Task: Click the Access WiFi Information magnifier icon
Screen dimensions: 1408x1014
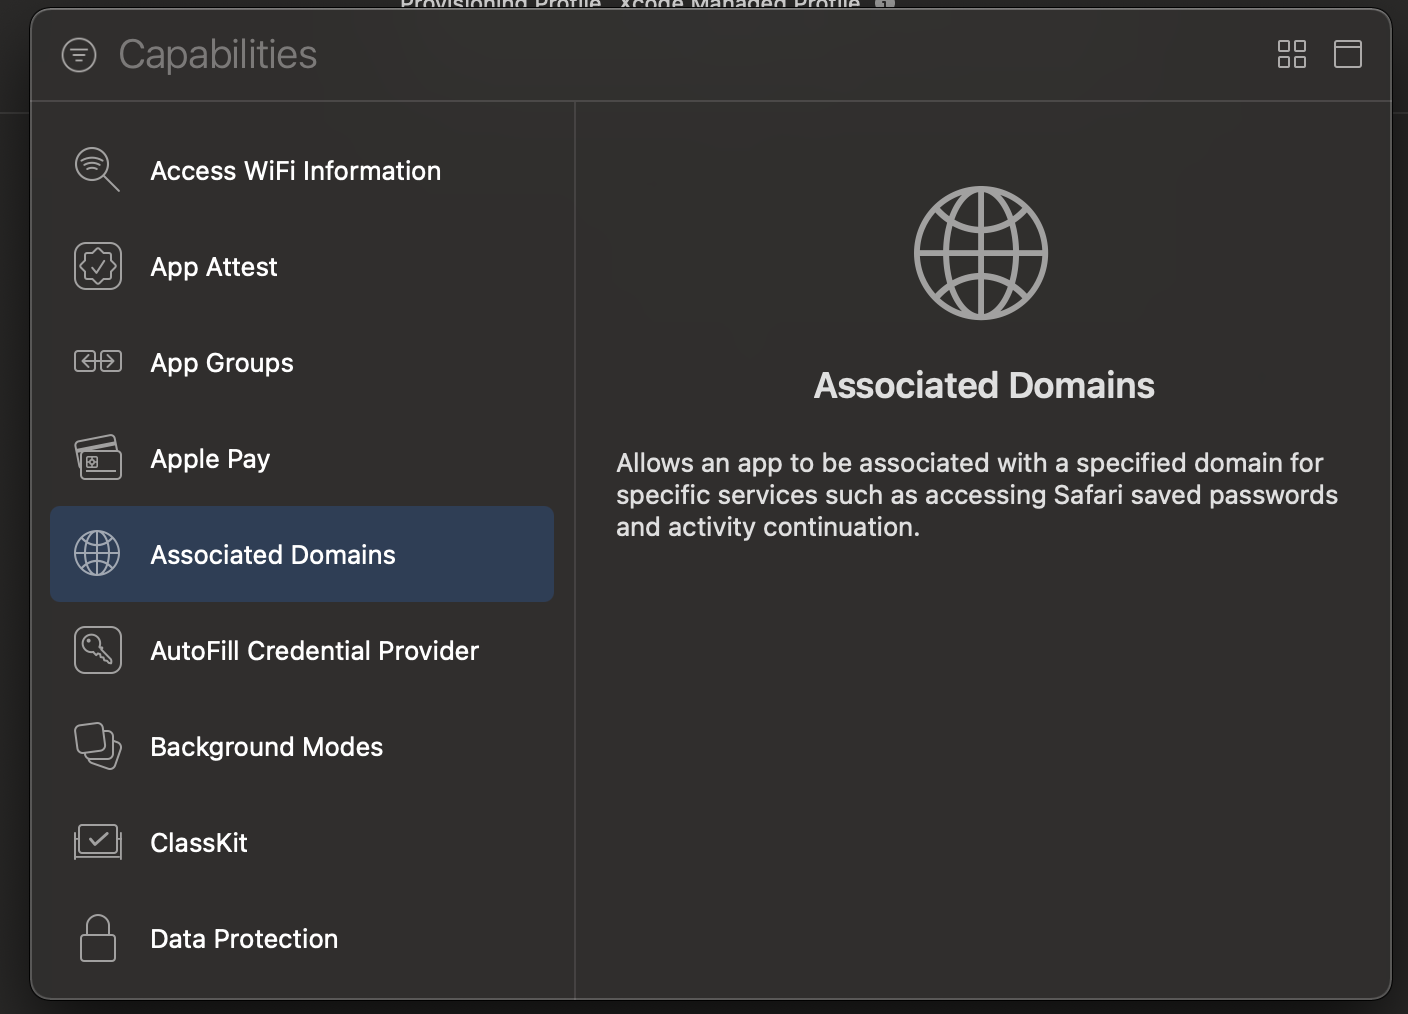Action: point(97,170)
